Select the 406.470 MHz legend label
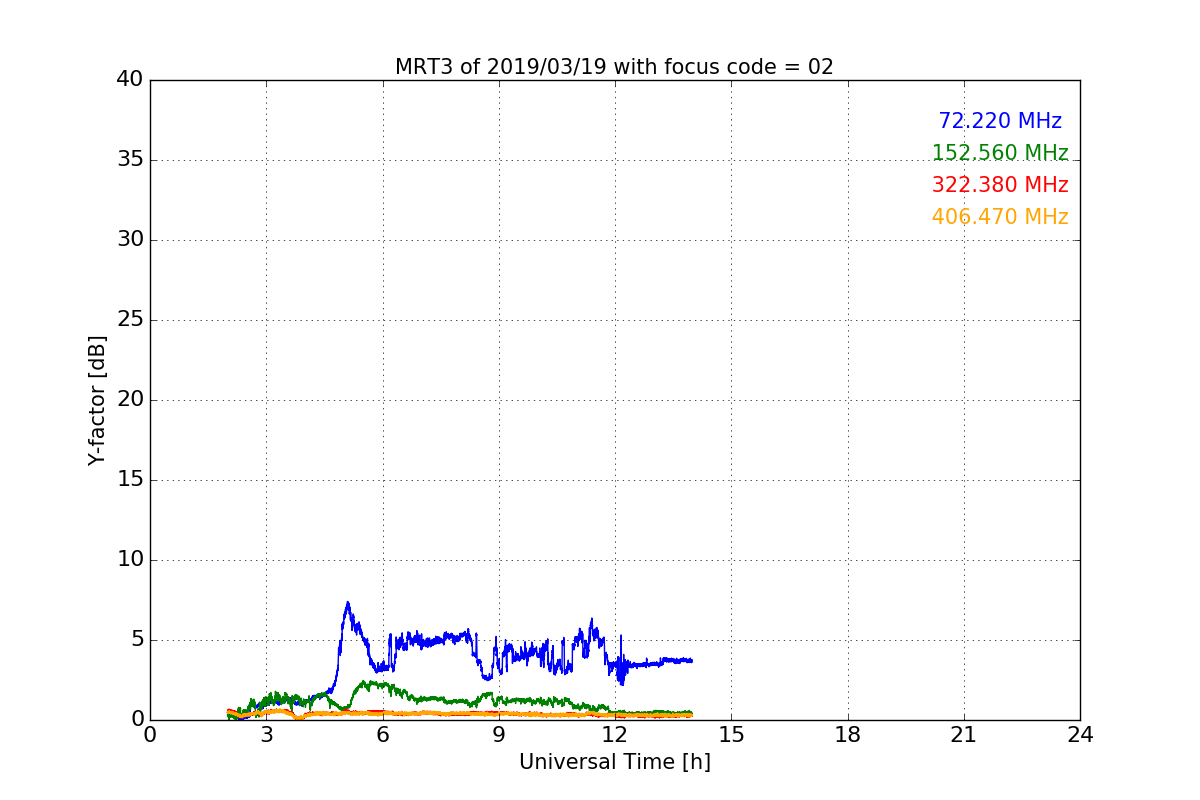 (x=1000, y=217)
